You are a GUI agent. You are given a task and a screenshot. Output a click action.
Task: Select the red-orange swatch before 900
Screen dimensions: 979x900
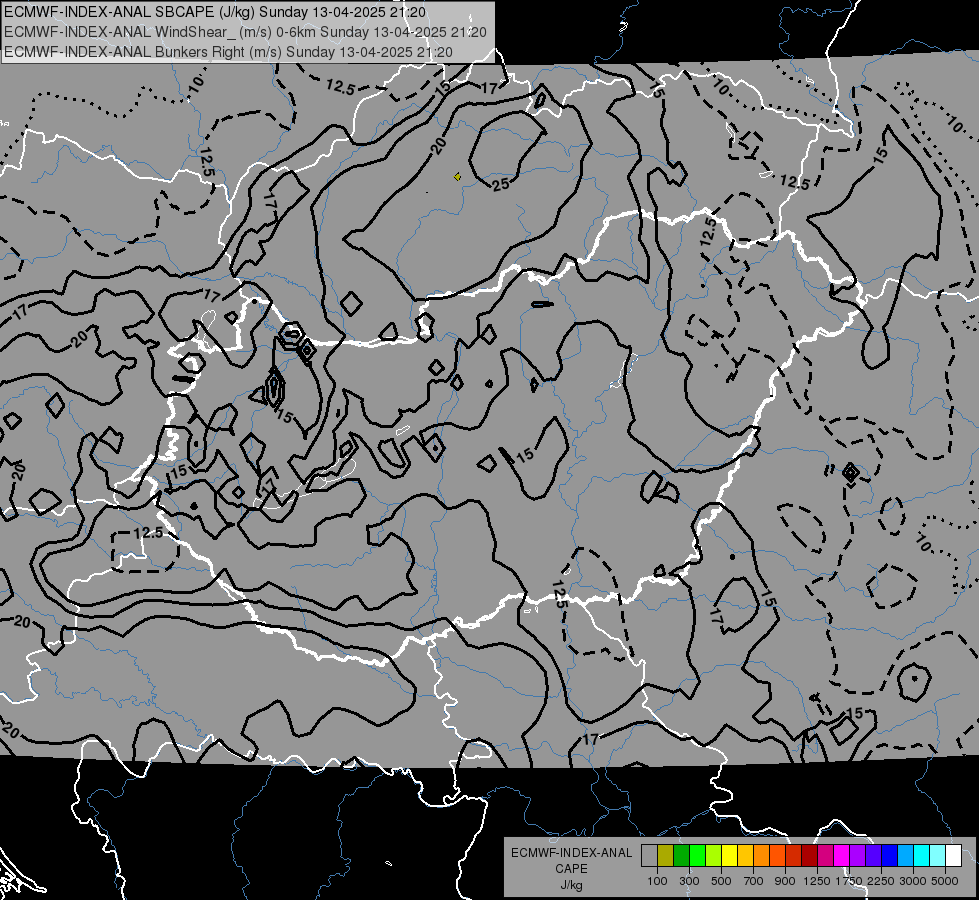[x=778, y=855]
